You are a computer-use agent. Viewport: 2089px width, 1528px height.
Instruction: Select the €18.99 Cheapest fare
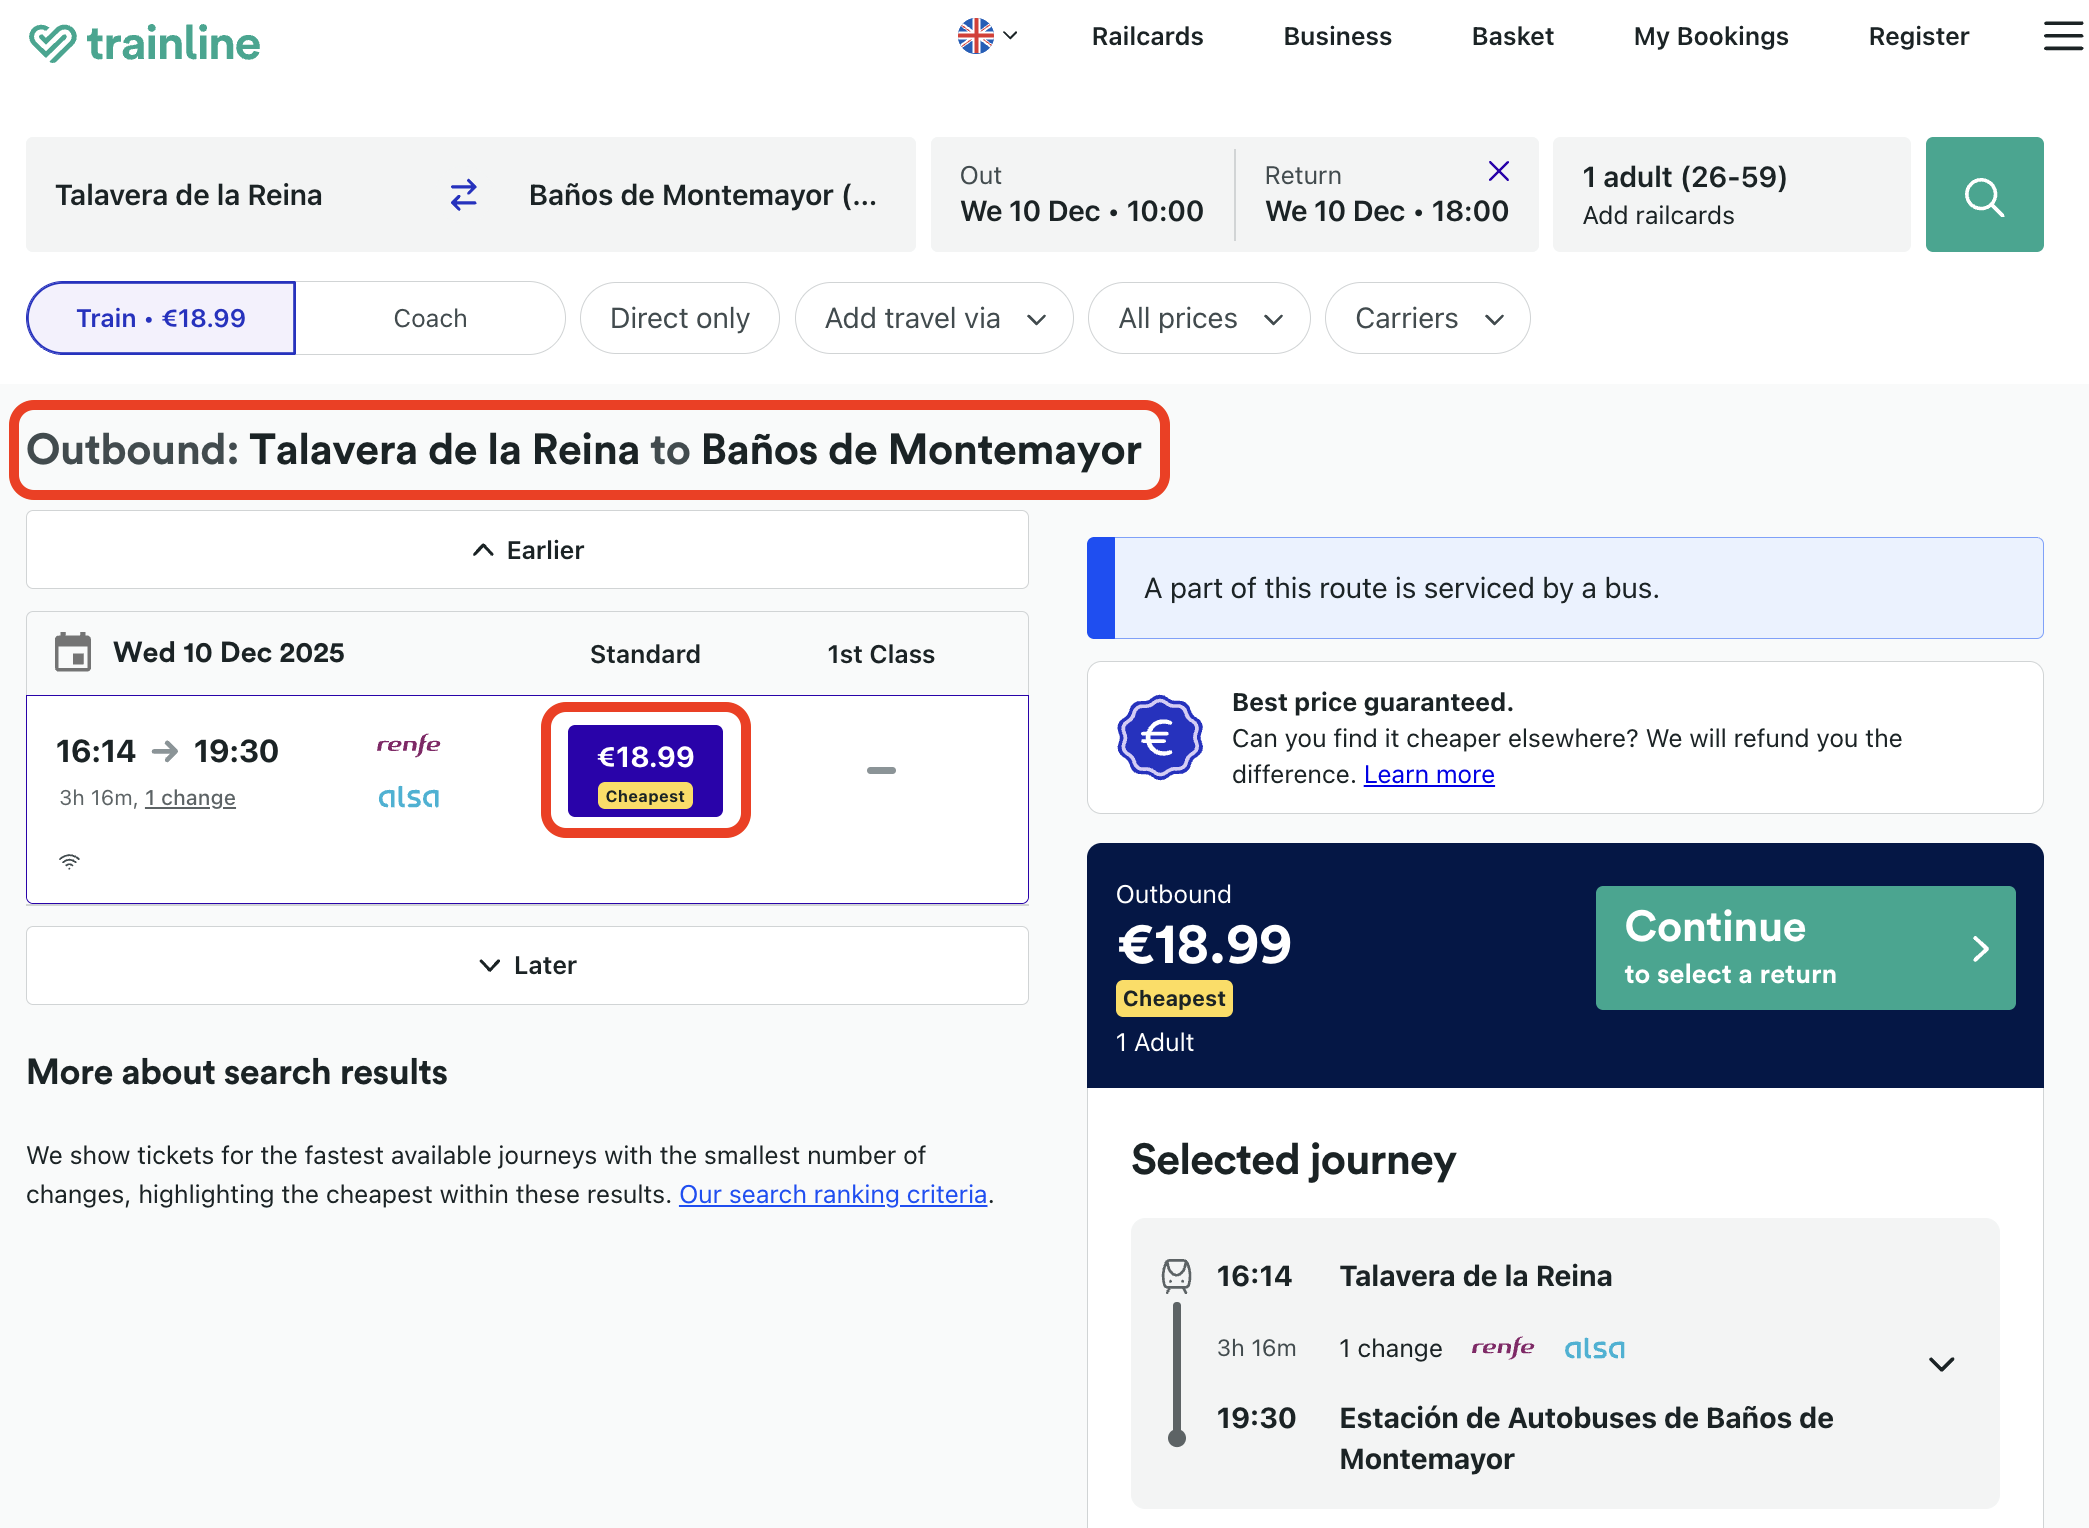[x=644, y=769]
